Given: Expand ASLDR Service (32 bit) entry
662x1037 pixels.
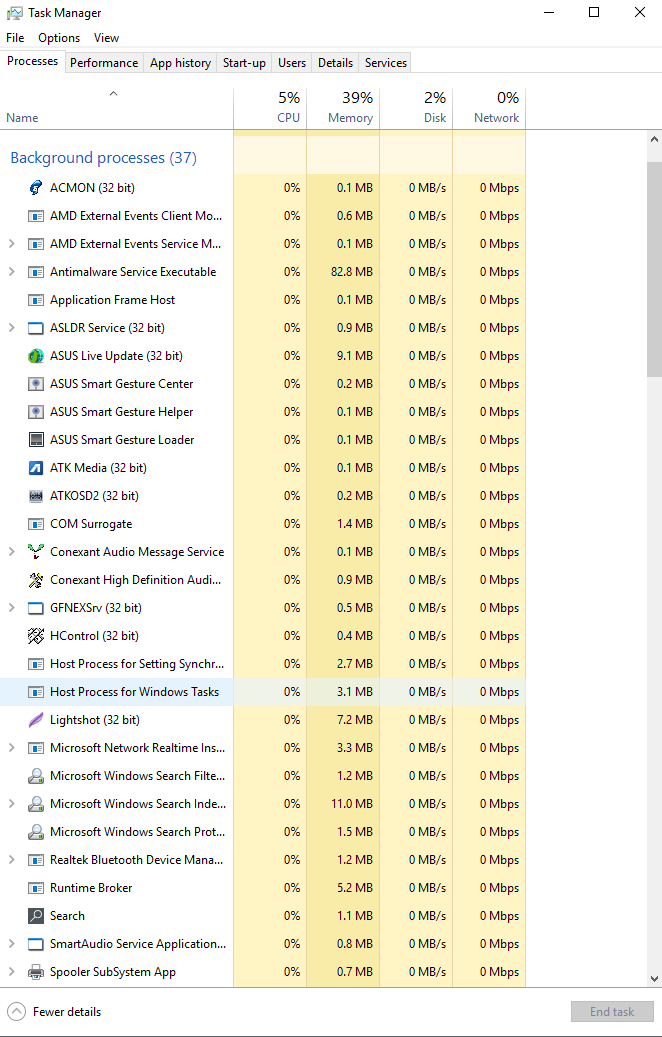Looking at the screenshot, I should pyautogui.click(x=11, y=327).
